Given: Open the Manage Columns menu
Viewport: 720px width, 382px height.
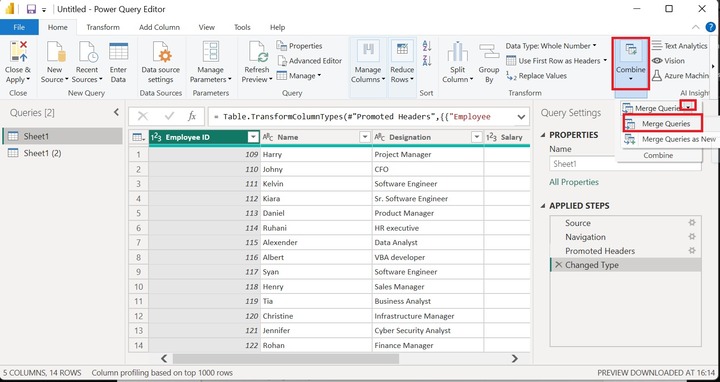Looking at the screenshot, I should click(368, 62).
